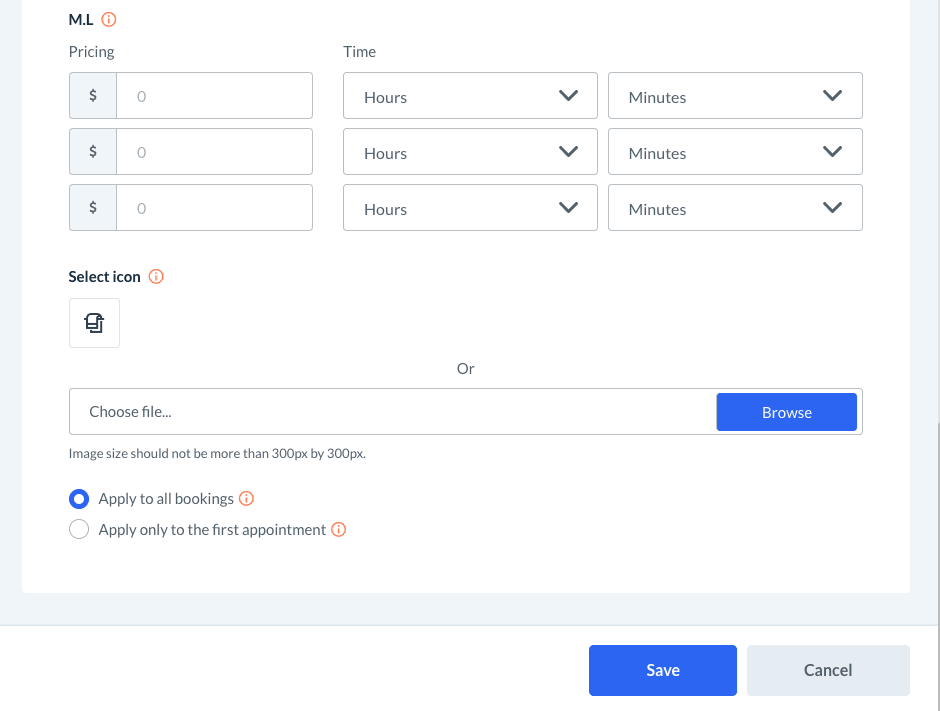Open the first row Hours dropdown
The image size is (940, 711).
coord(470,97)
